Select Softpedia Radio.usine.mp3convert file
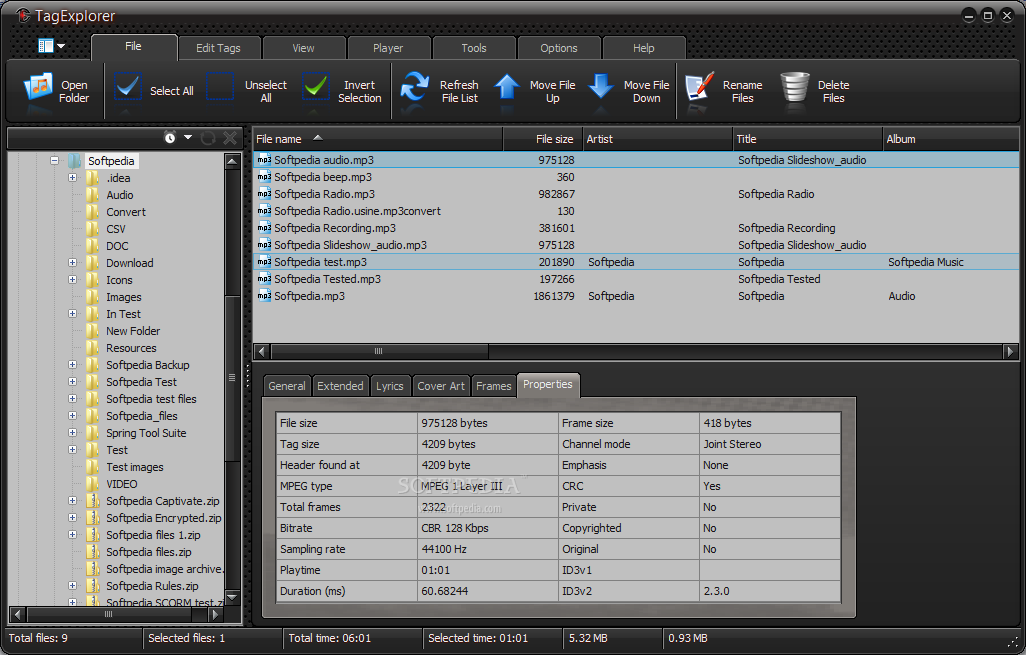The height and width of the screenshot is (655, 1026). click(x=635, y=211)
